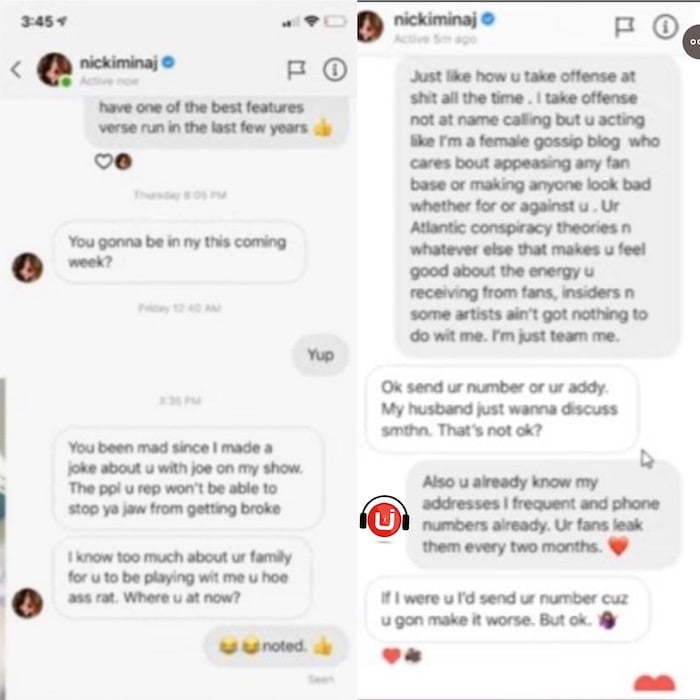Tap avatar beside 'You gonna be in ny' message
This screenshot has width=700, height=700.
coord(27,267)
